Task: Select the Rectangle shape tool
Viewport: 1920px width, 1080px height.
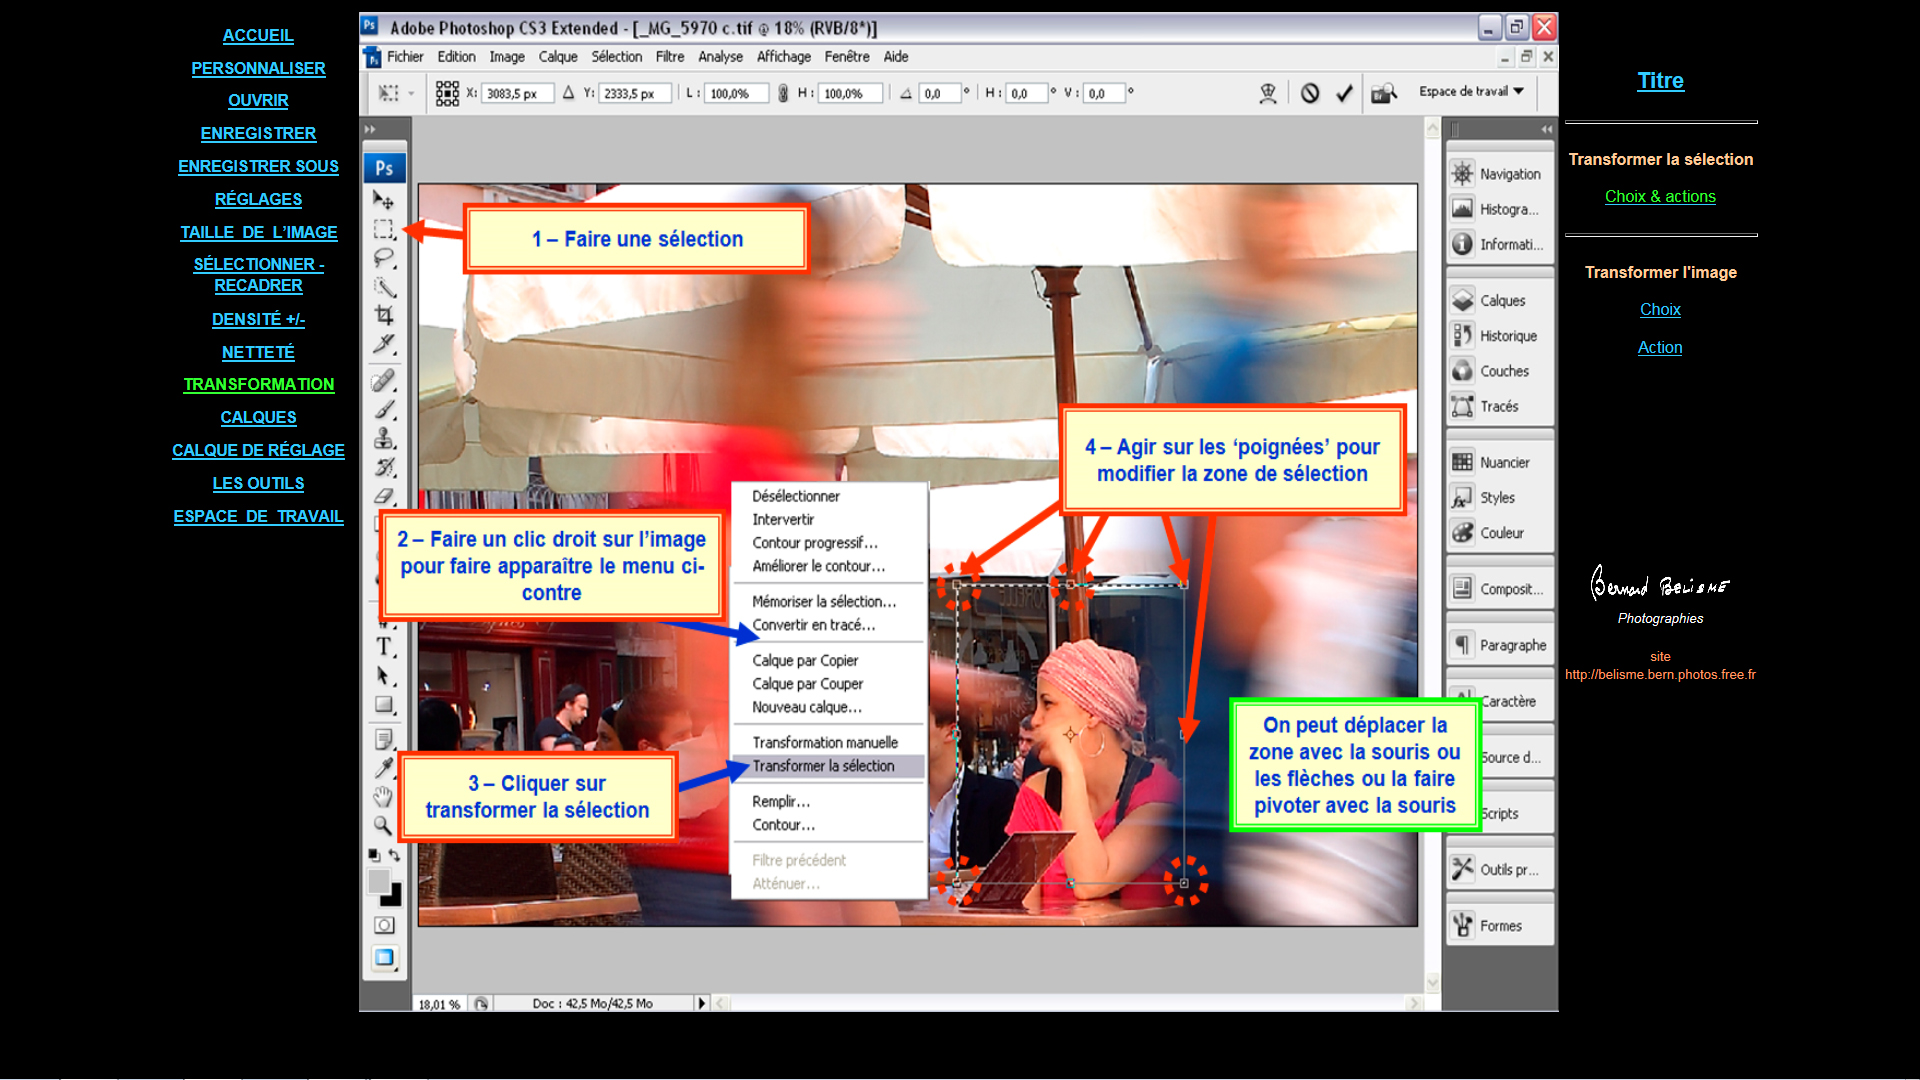Action: tap(384, 705)
